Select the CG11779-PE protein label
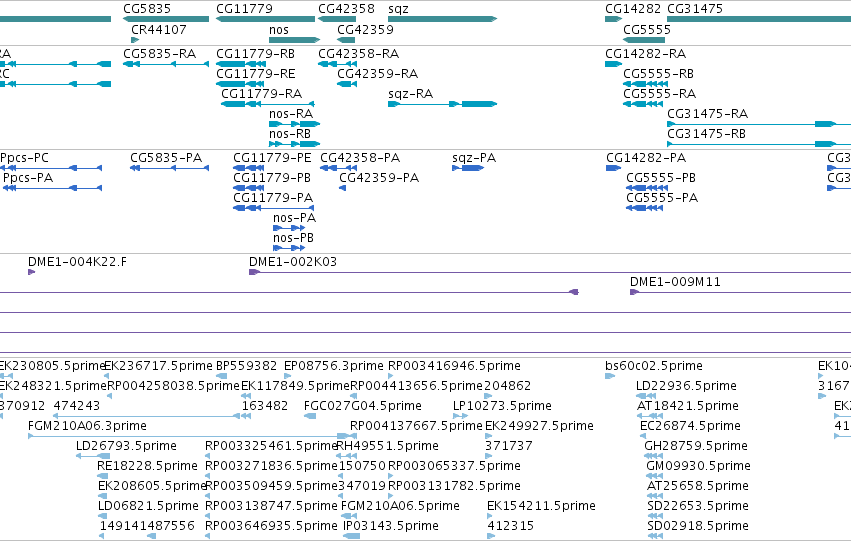Viewport: 851px width, 541px height. pyautogui.click(x=272, y=158)
